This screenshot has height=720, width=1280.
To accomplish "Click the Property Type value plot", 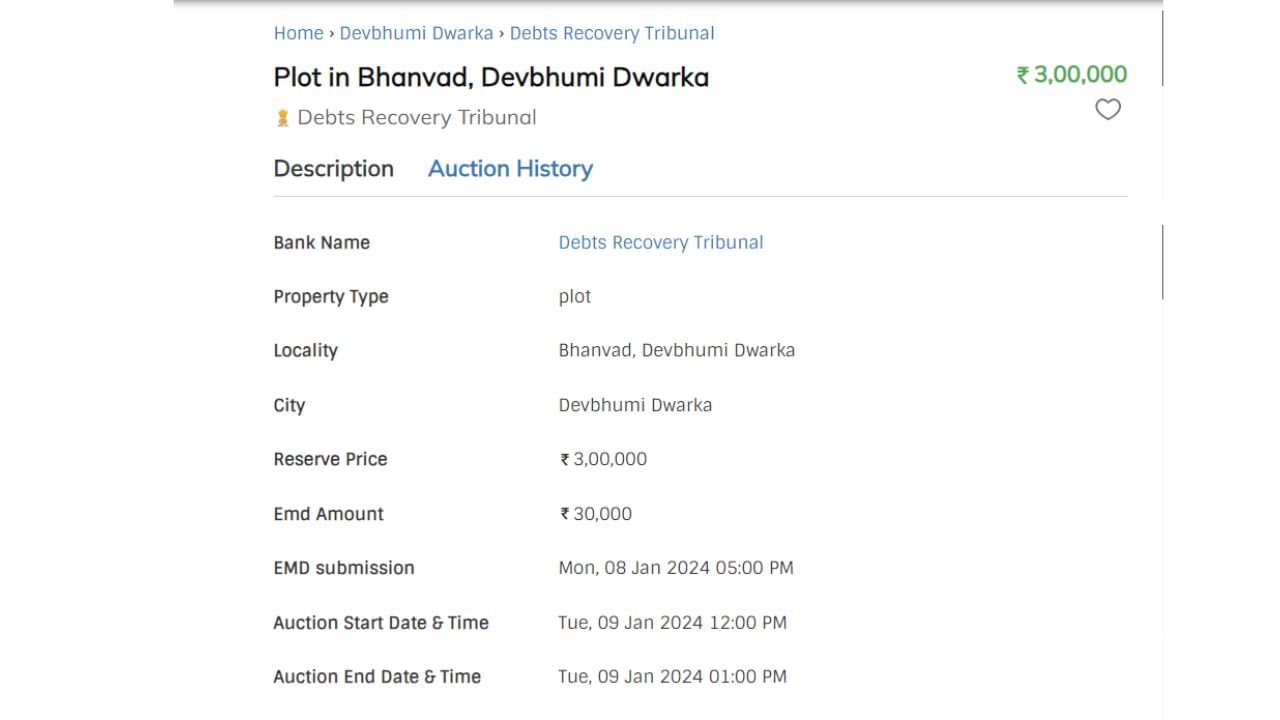I will click(x=574, y=296).
